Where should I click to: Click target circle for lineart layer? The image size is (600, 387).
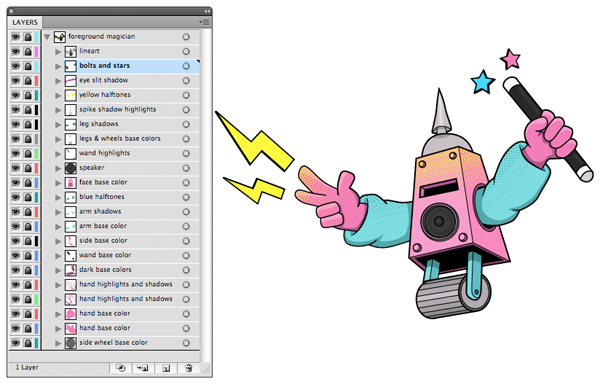[x=186, y=51]
